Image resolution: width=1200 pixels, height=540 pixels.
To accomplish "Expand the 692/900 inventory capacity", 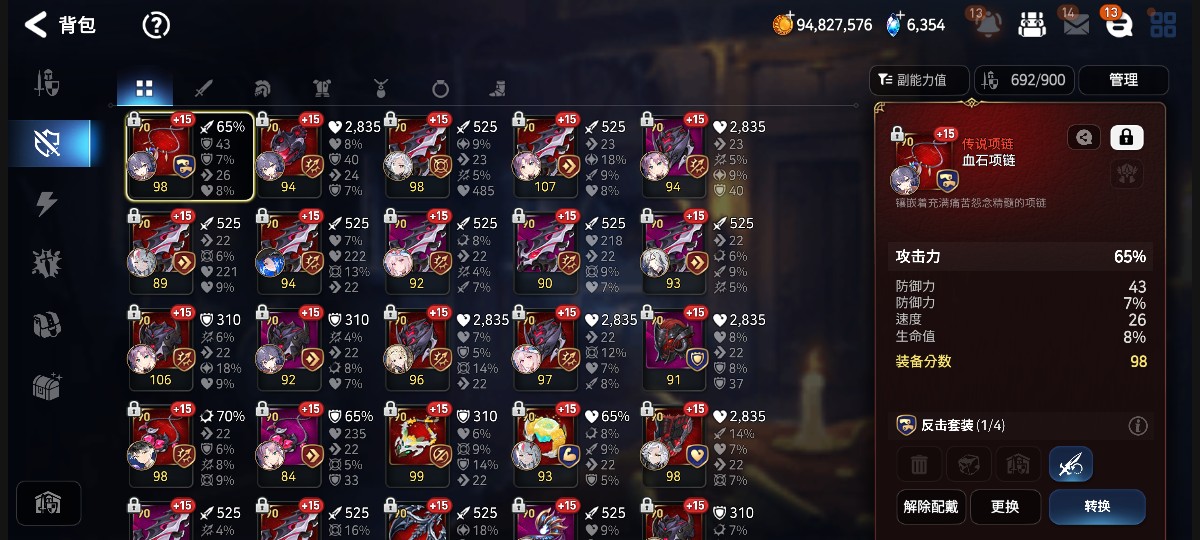I will [1024, 80].
